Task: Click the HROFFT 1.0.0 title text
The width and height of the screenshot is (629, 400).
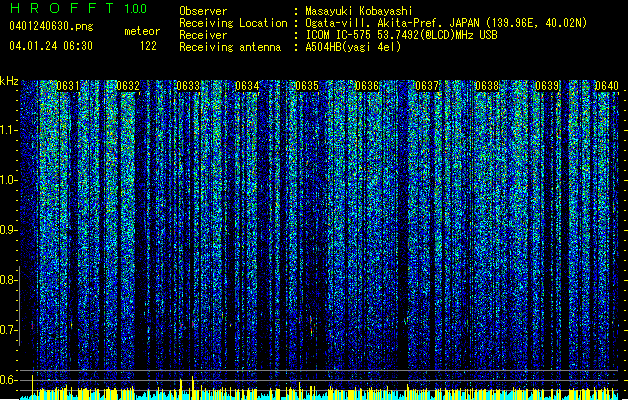Action: coord(78,8)
